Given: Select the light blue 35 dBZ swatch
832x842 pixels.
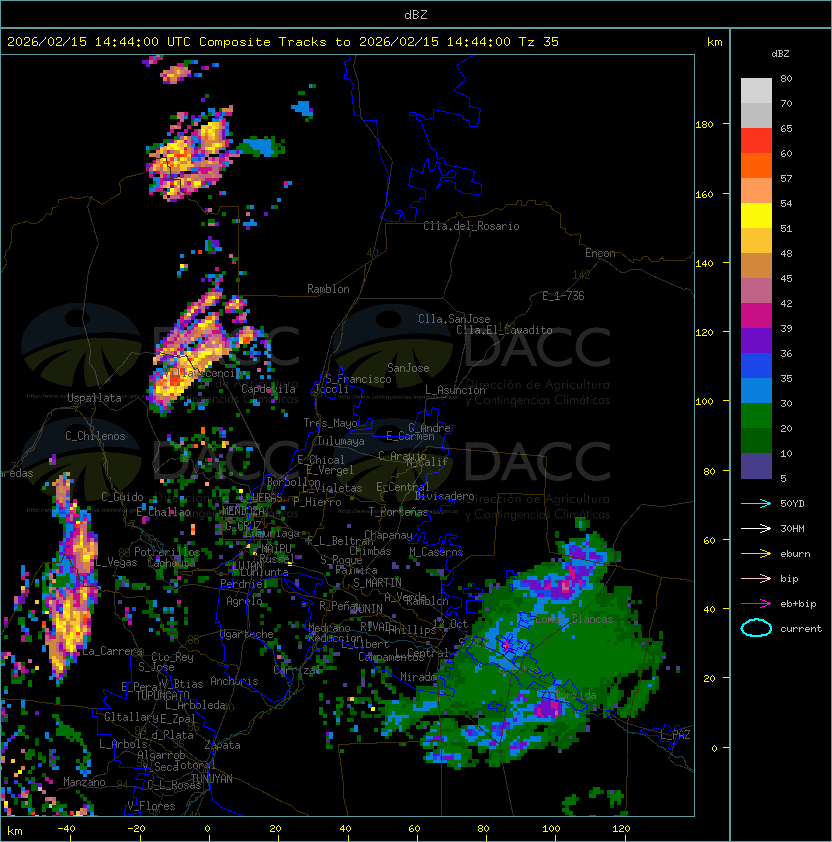Looking at the screenshot, I should pyautogui.click(x=756, y=390).
